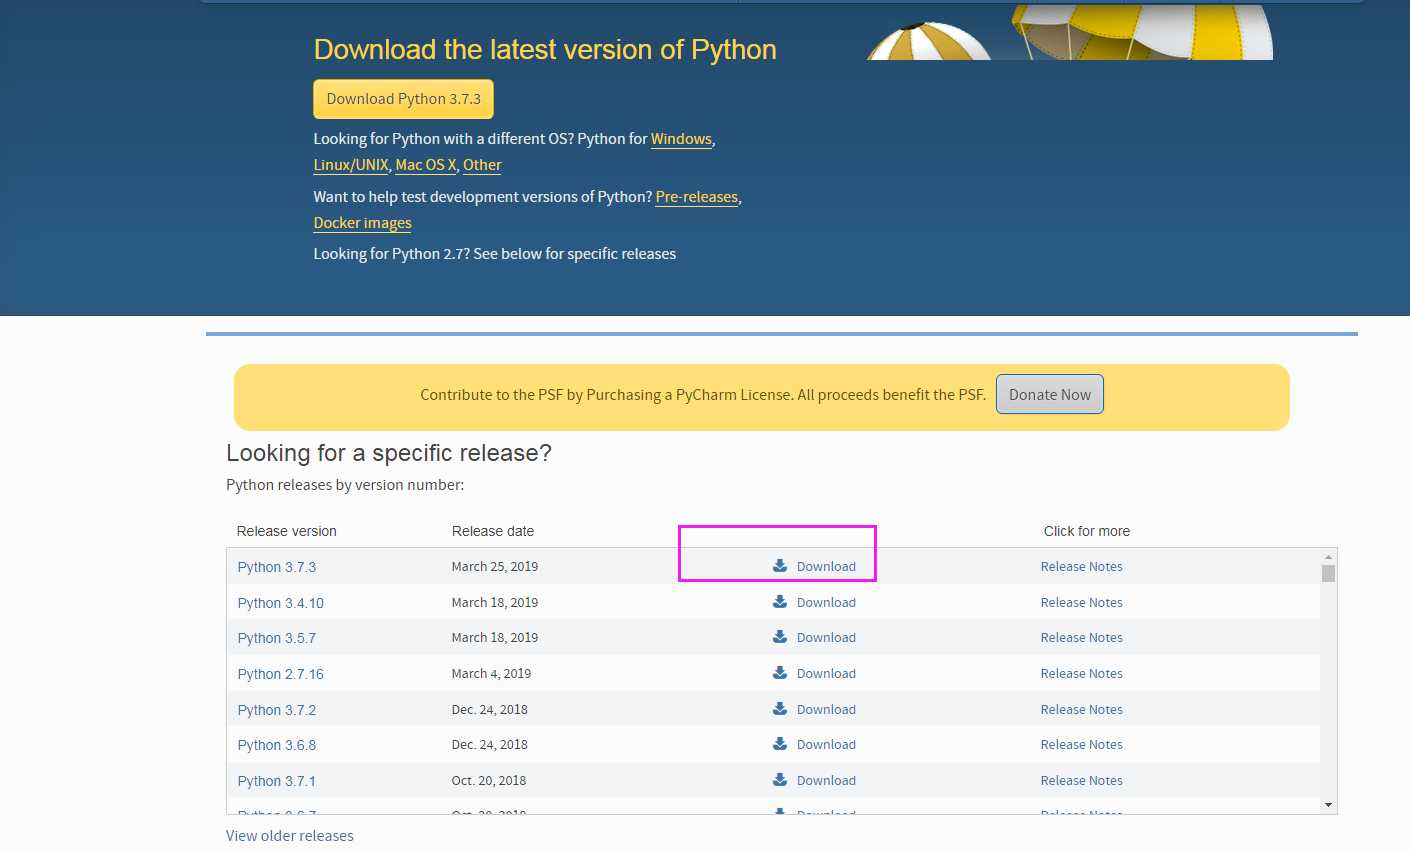Click the releases list scrollbar up arrow
Image resolution: width=1410 pixels, height=852 pixels.
tap(1328, 556)
